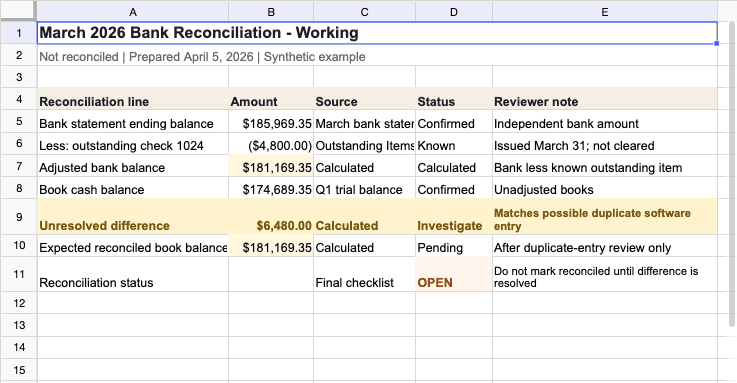Select 'Book cash balance' cell

tap(133, 188)
